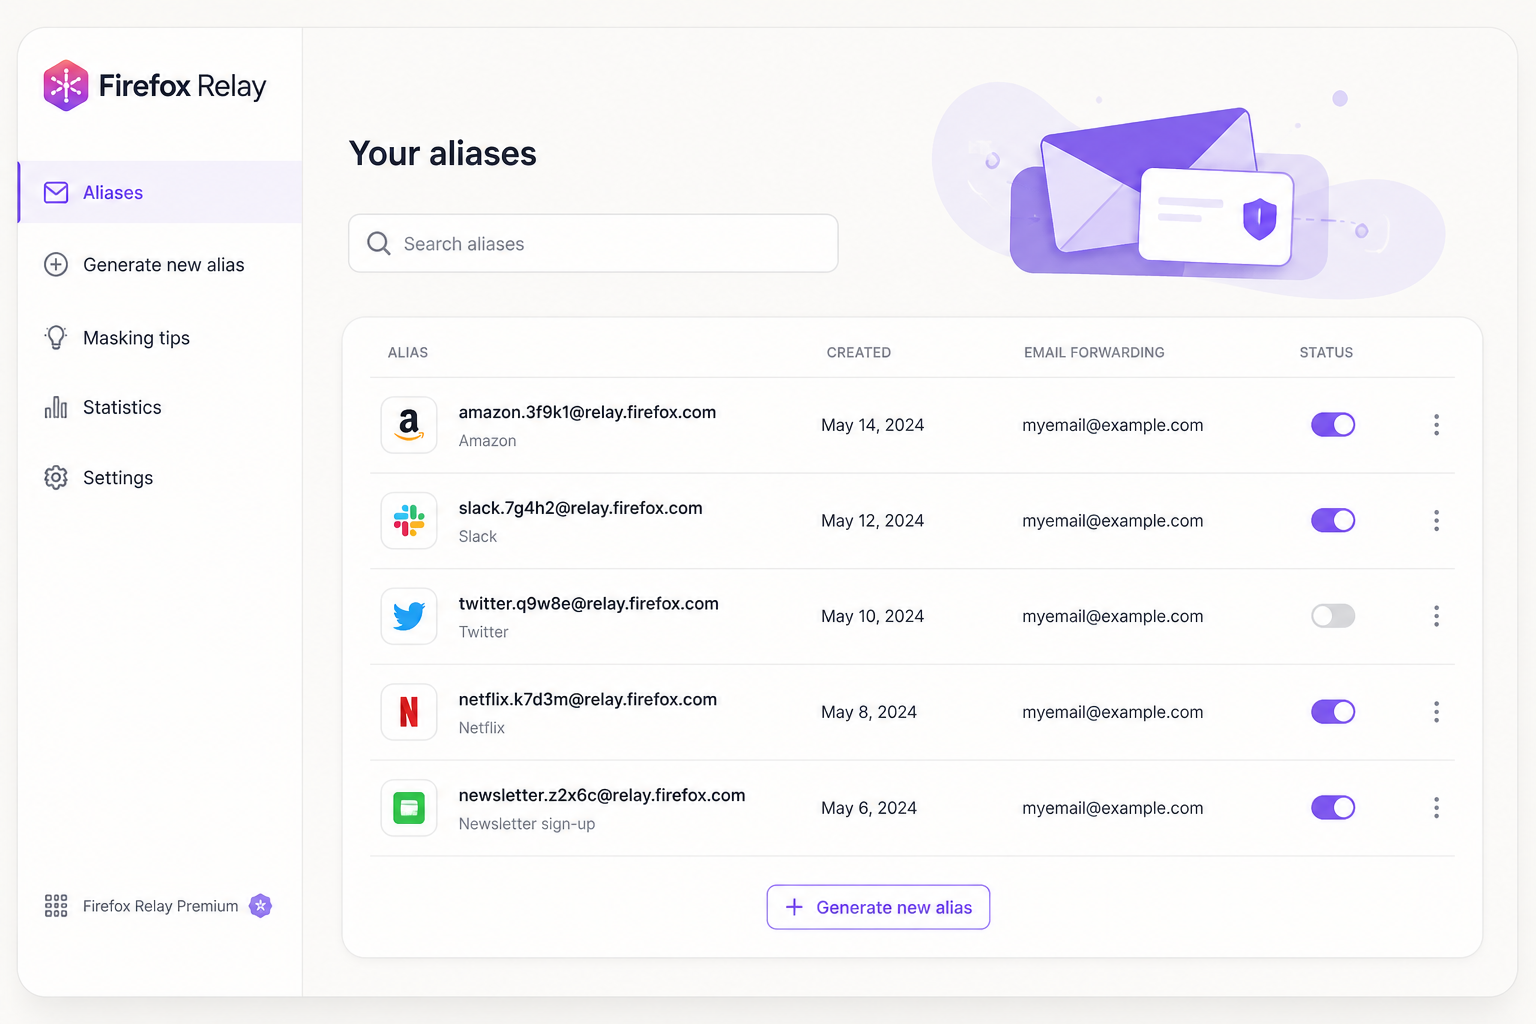Click the Your aliases heading
This screenshot has height=1024, width=1536.
(x=442, y=154)
